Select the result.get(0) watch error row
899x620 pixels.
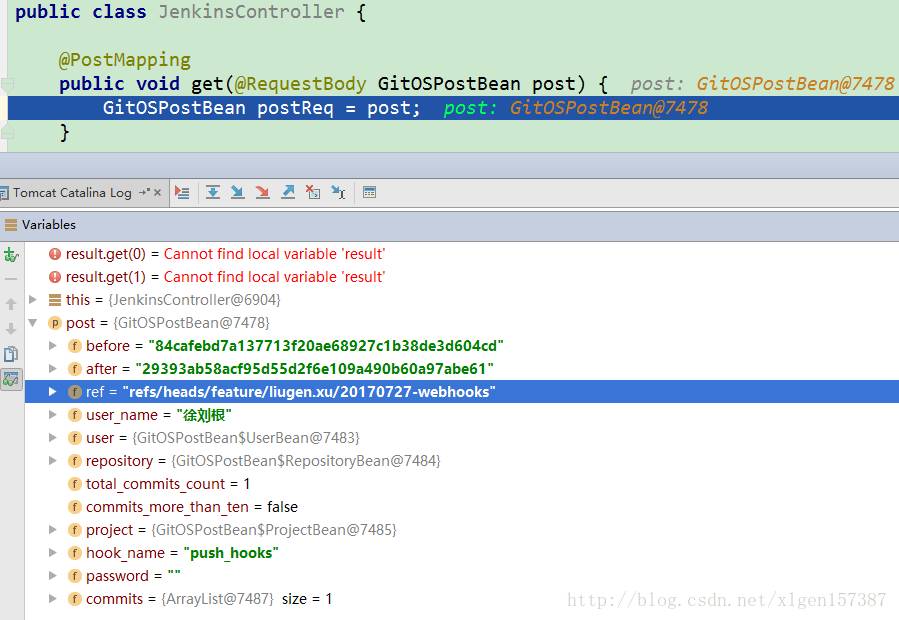(x=462, y=254)
